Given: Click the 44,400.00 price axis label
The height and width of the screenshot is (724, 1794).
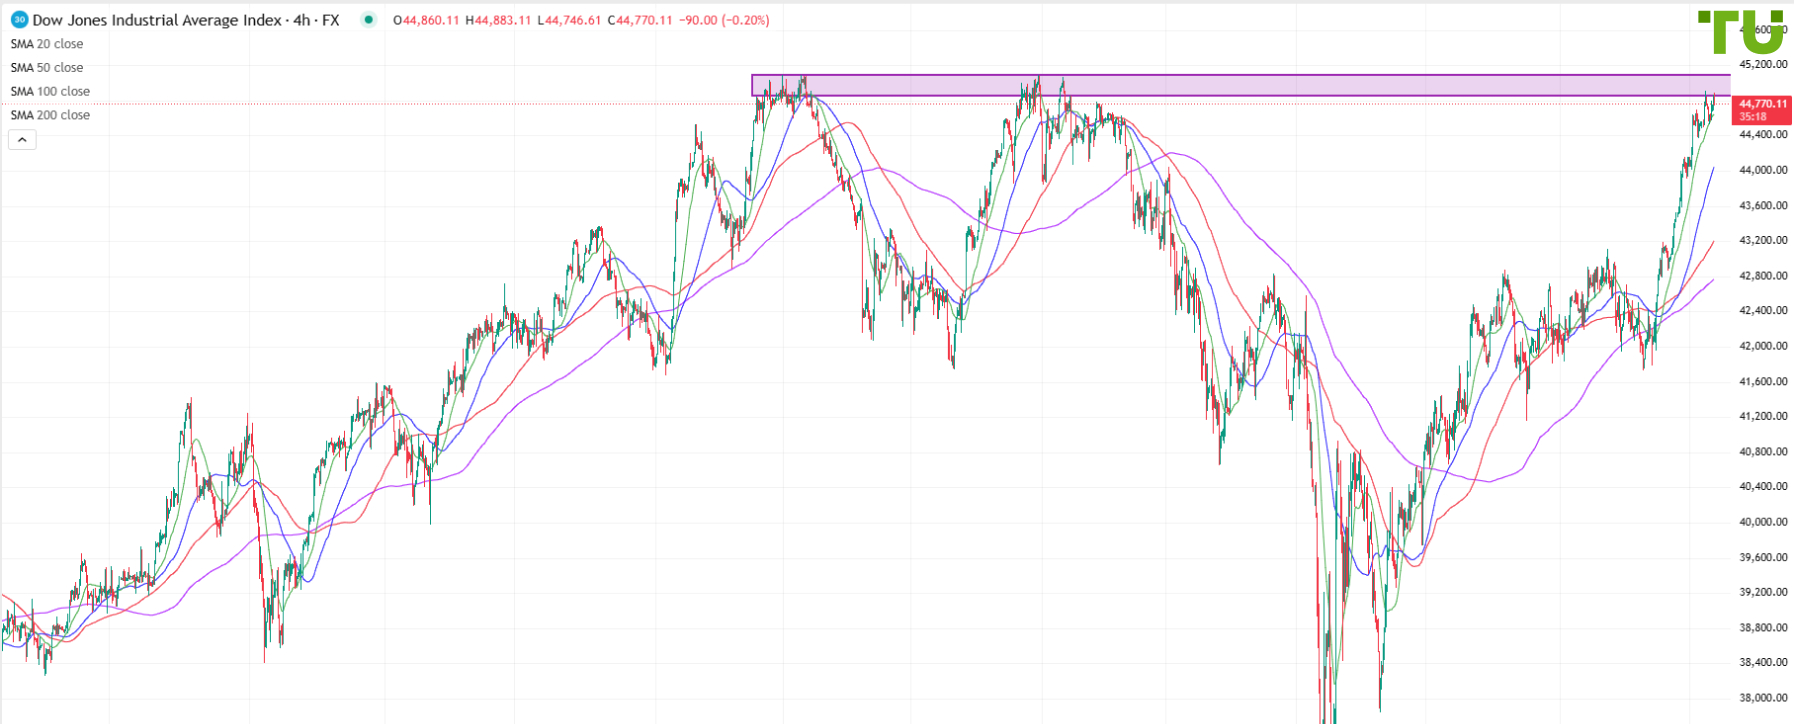Looking at the screenshot, I should (x=1763, y=135).
